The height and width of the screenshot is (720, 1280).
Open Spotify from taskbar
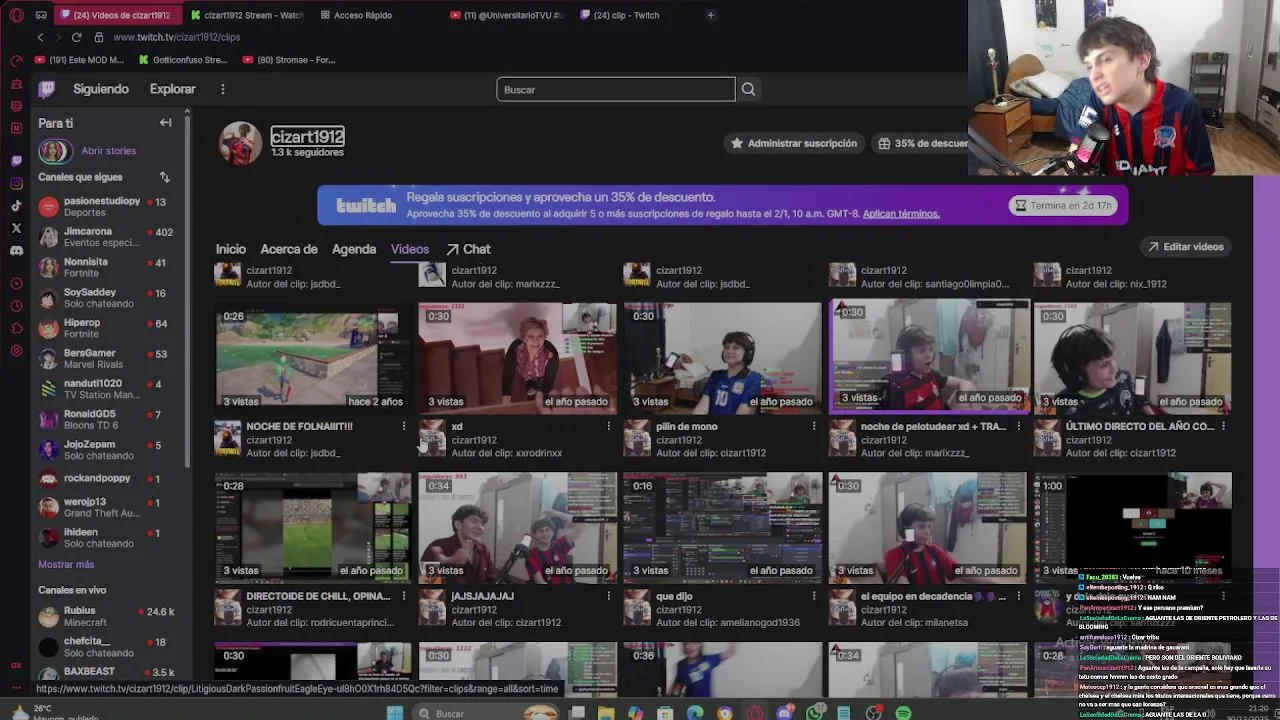tap(903, 713)
